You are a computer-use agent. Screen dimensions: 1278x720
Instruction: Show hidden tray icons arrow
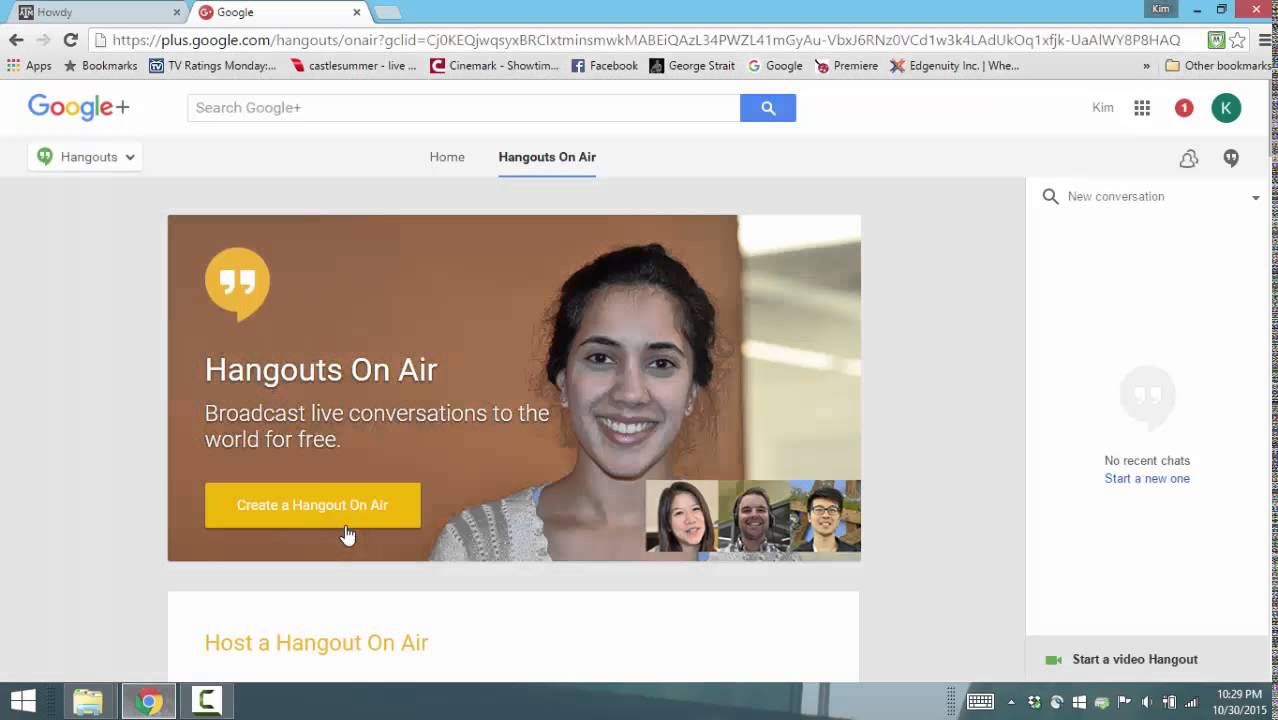coord(1011,702)
